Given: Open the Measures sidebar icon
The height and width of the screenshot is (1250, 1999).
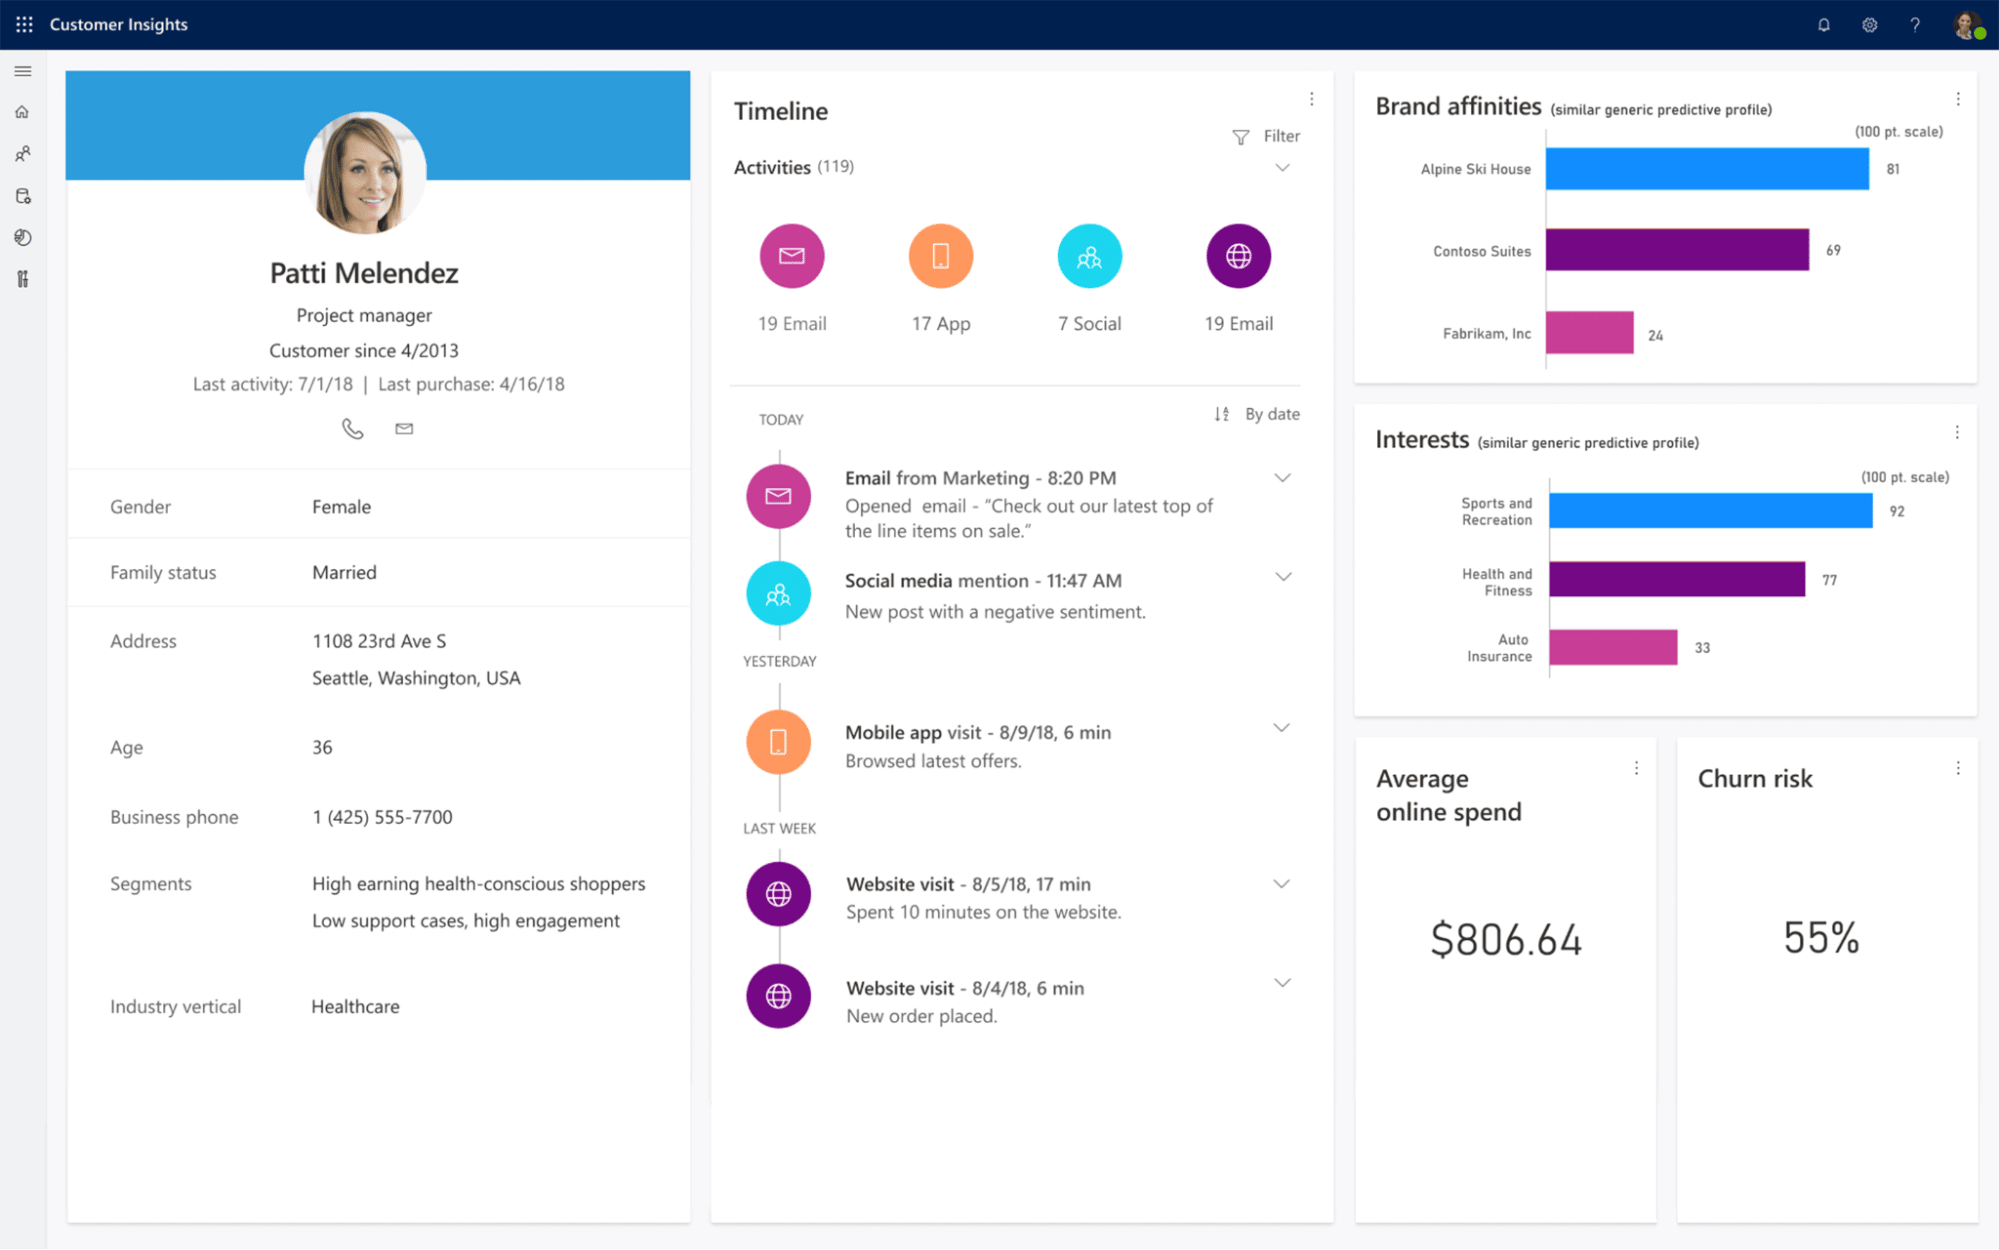Looking at the screenshot, I should coord(22,280).
